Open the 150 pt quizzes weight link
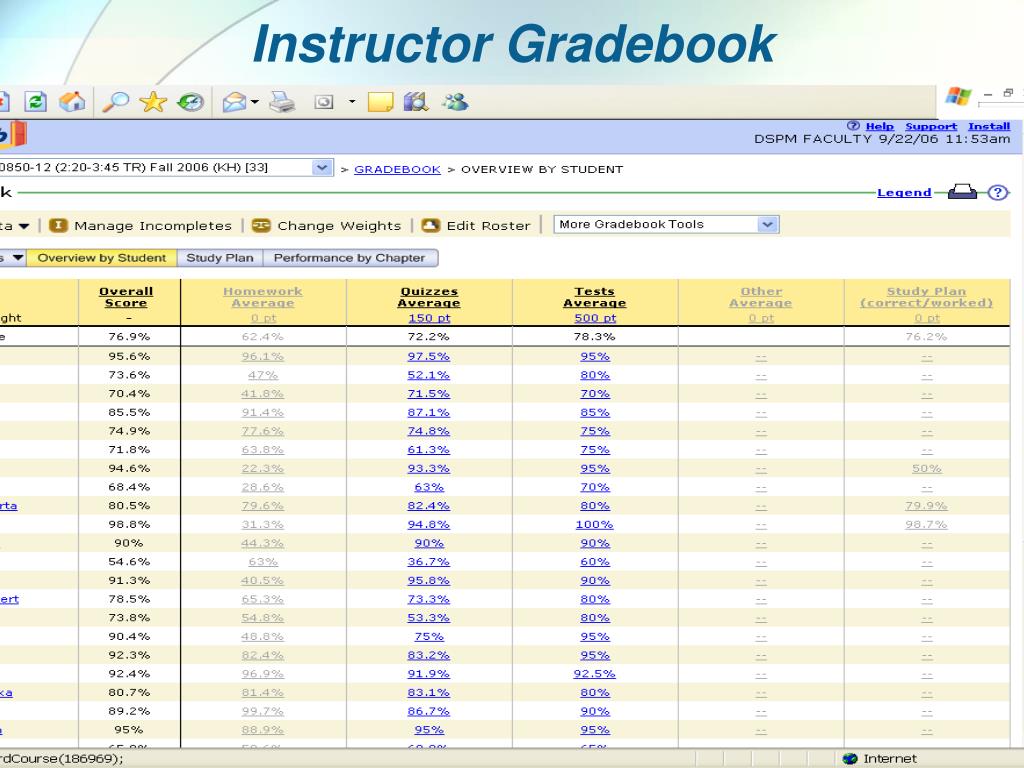1024x768 pixels. [429, 318]
